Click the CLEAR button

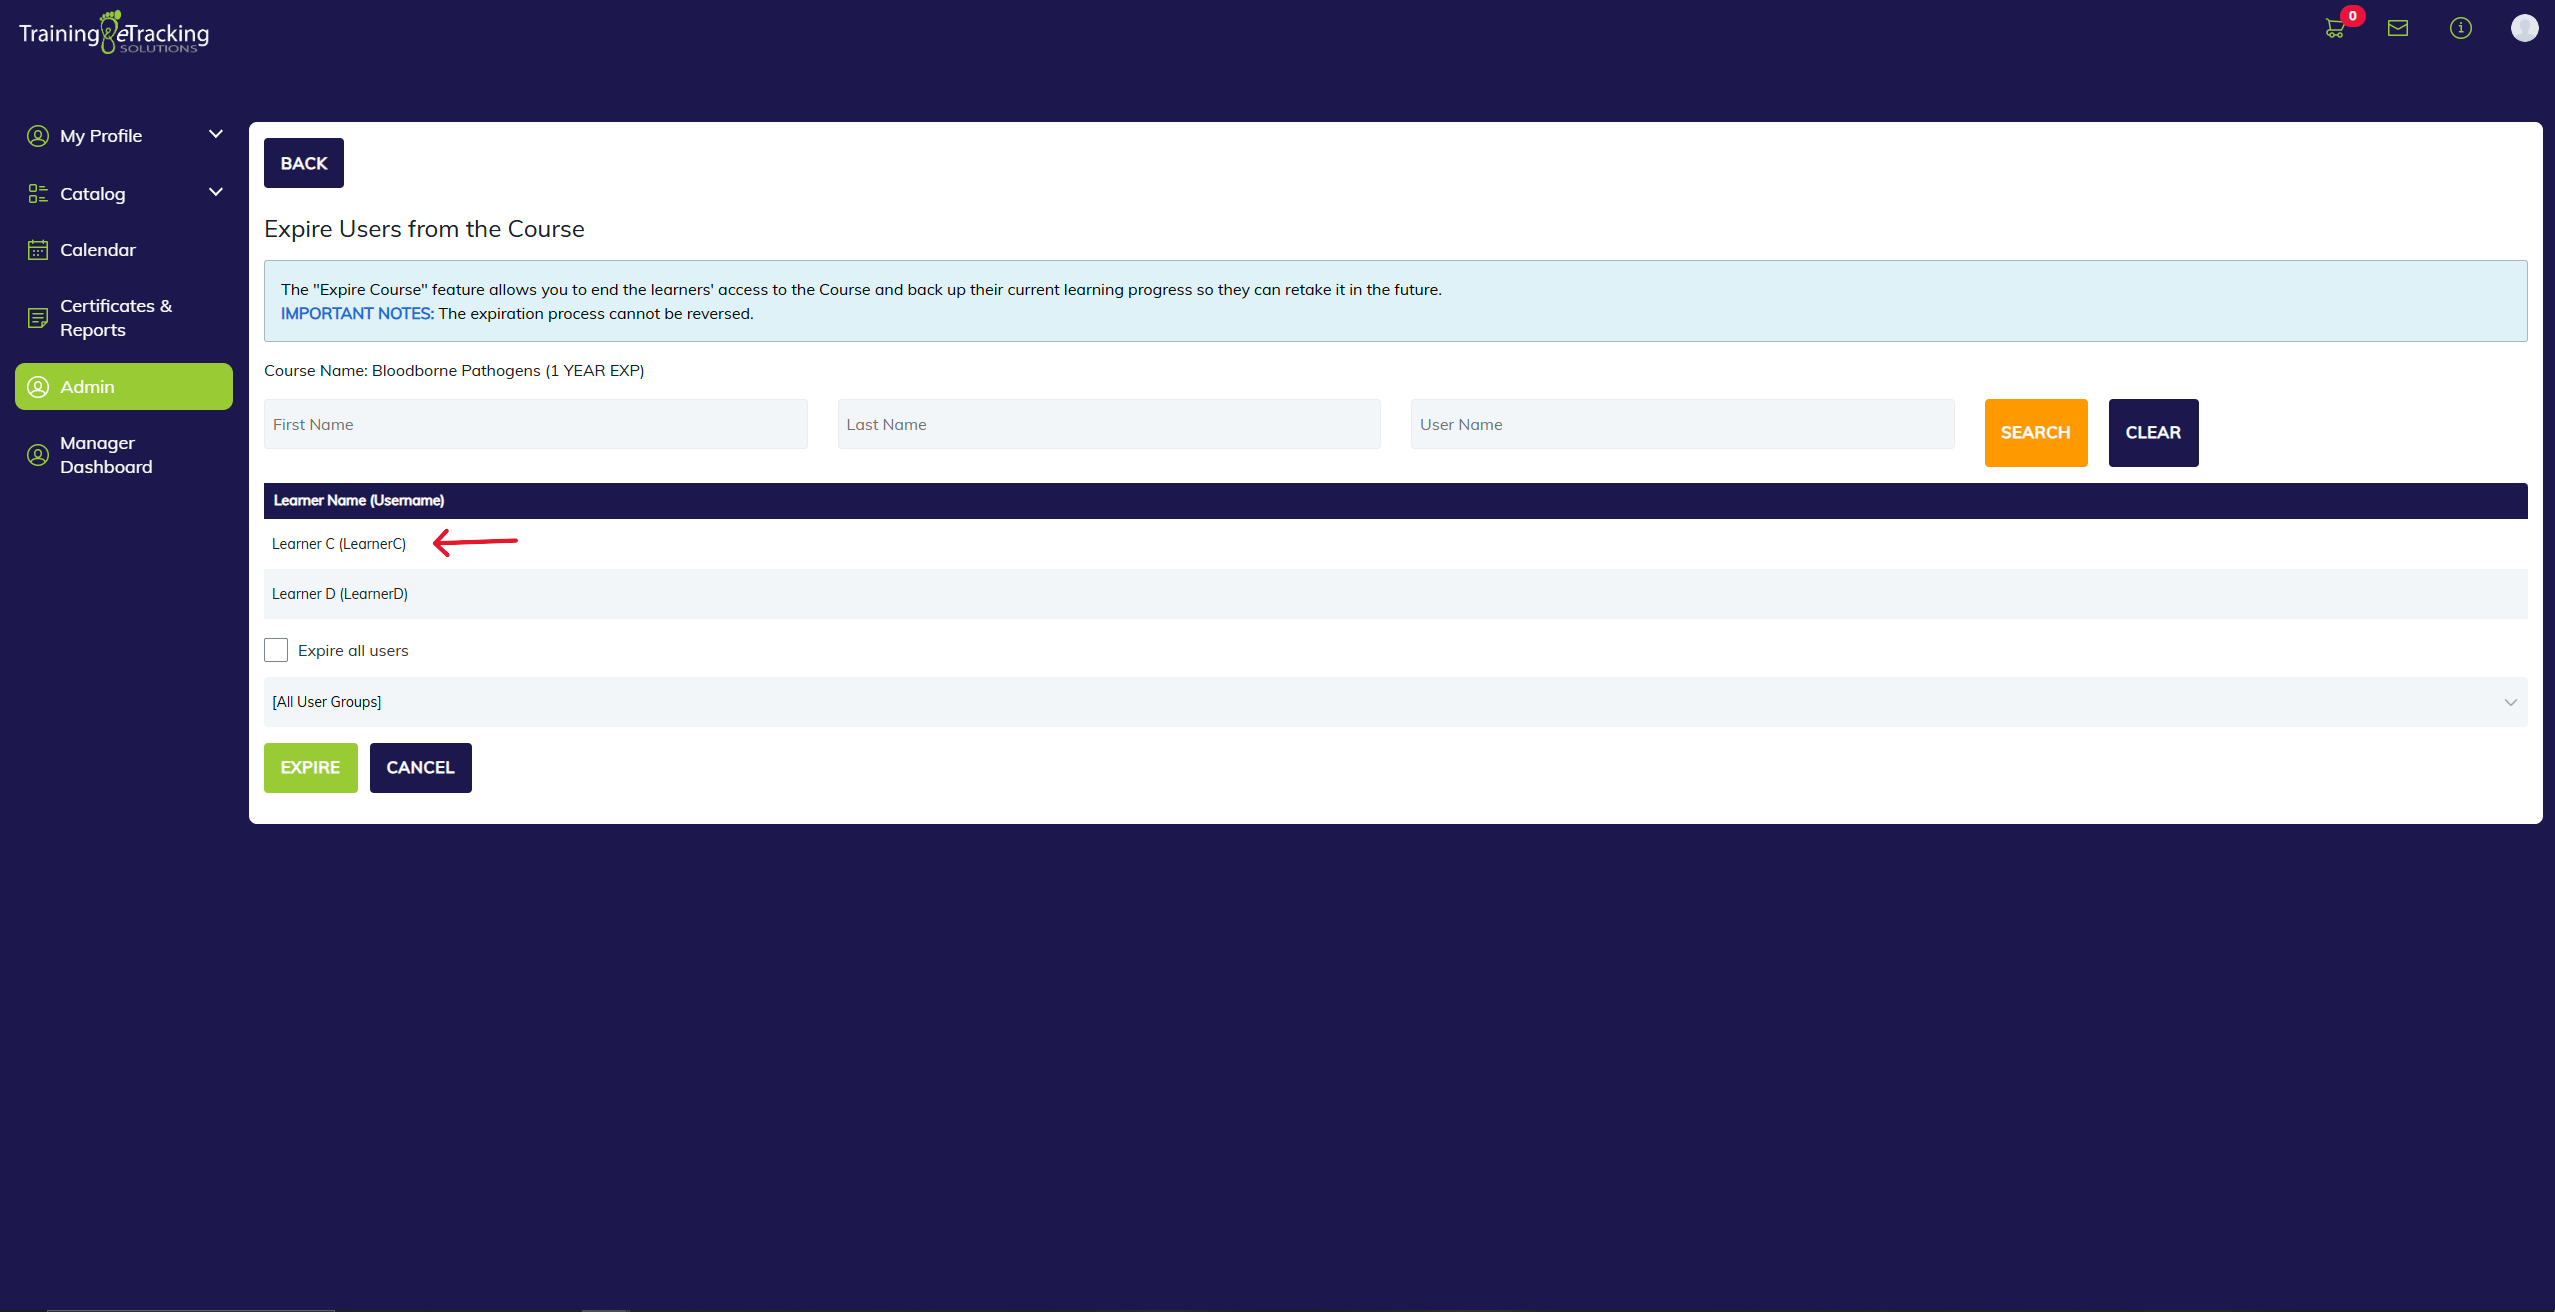coord(2153,433)
